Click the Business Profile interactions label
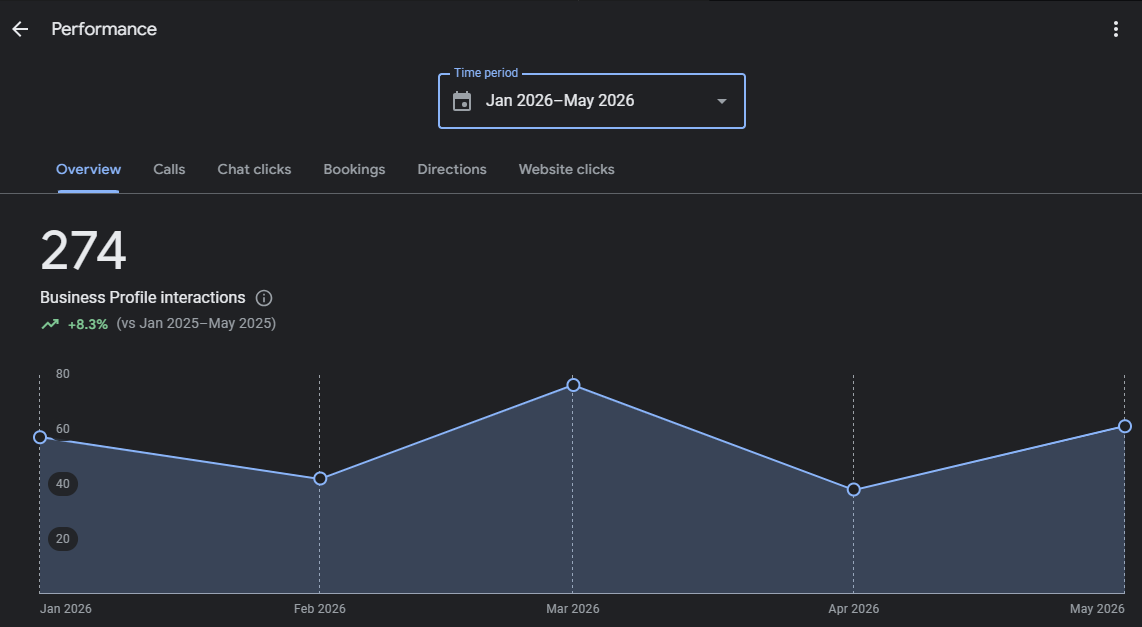This screenshot has height=627, width=1142. [x=143, y=297]
